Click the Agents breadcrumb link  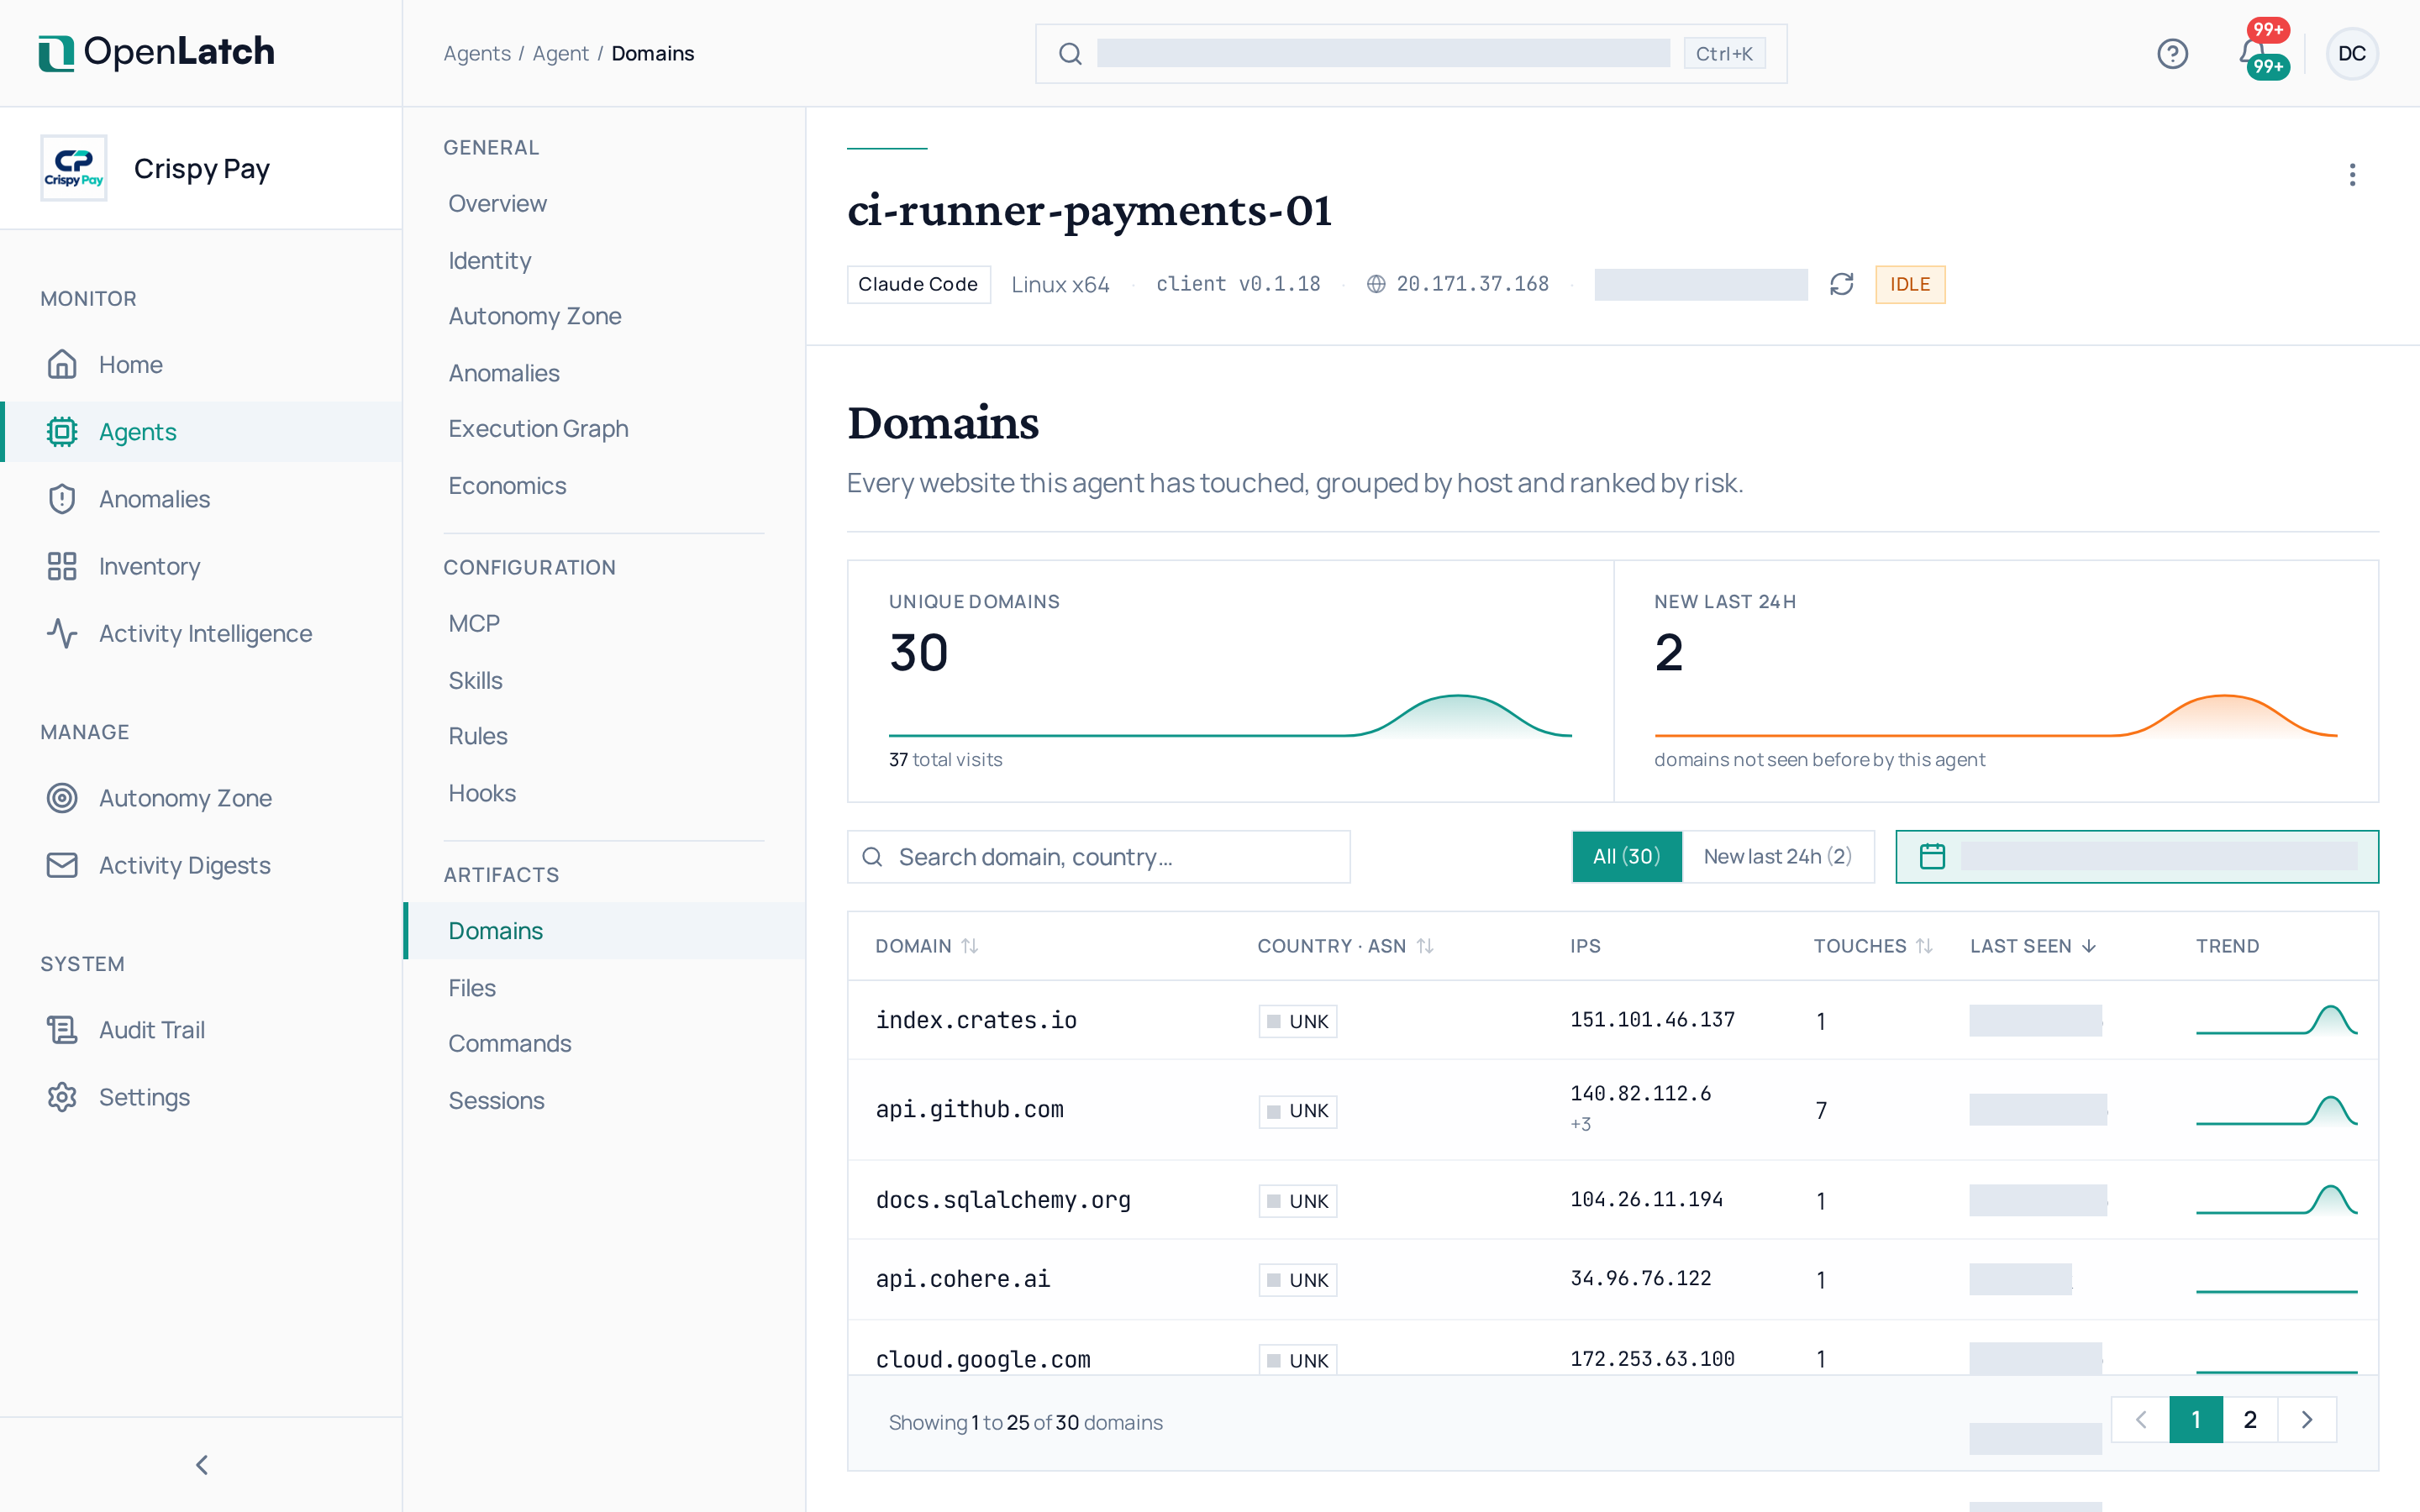click(477, 54)
